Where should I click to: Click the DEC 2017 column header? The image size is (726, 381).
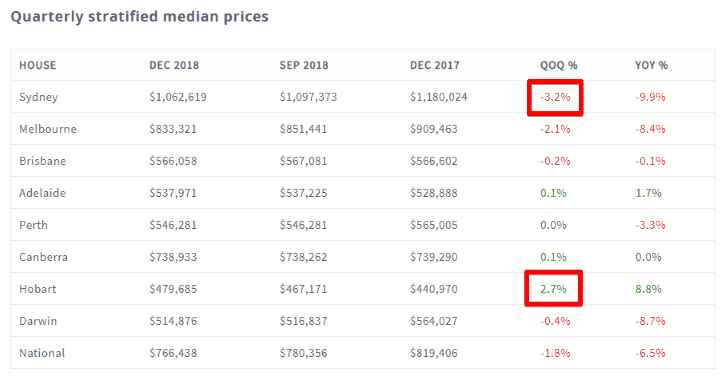point(435,65)
